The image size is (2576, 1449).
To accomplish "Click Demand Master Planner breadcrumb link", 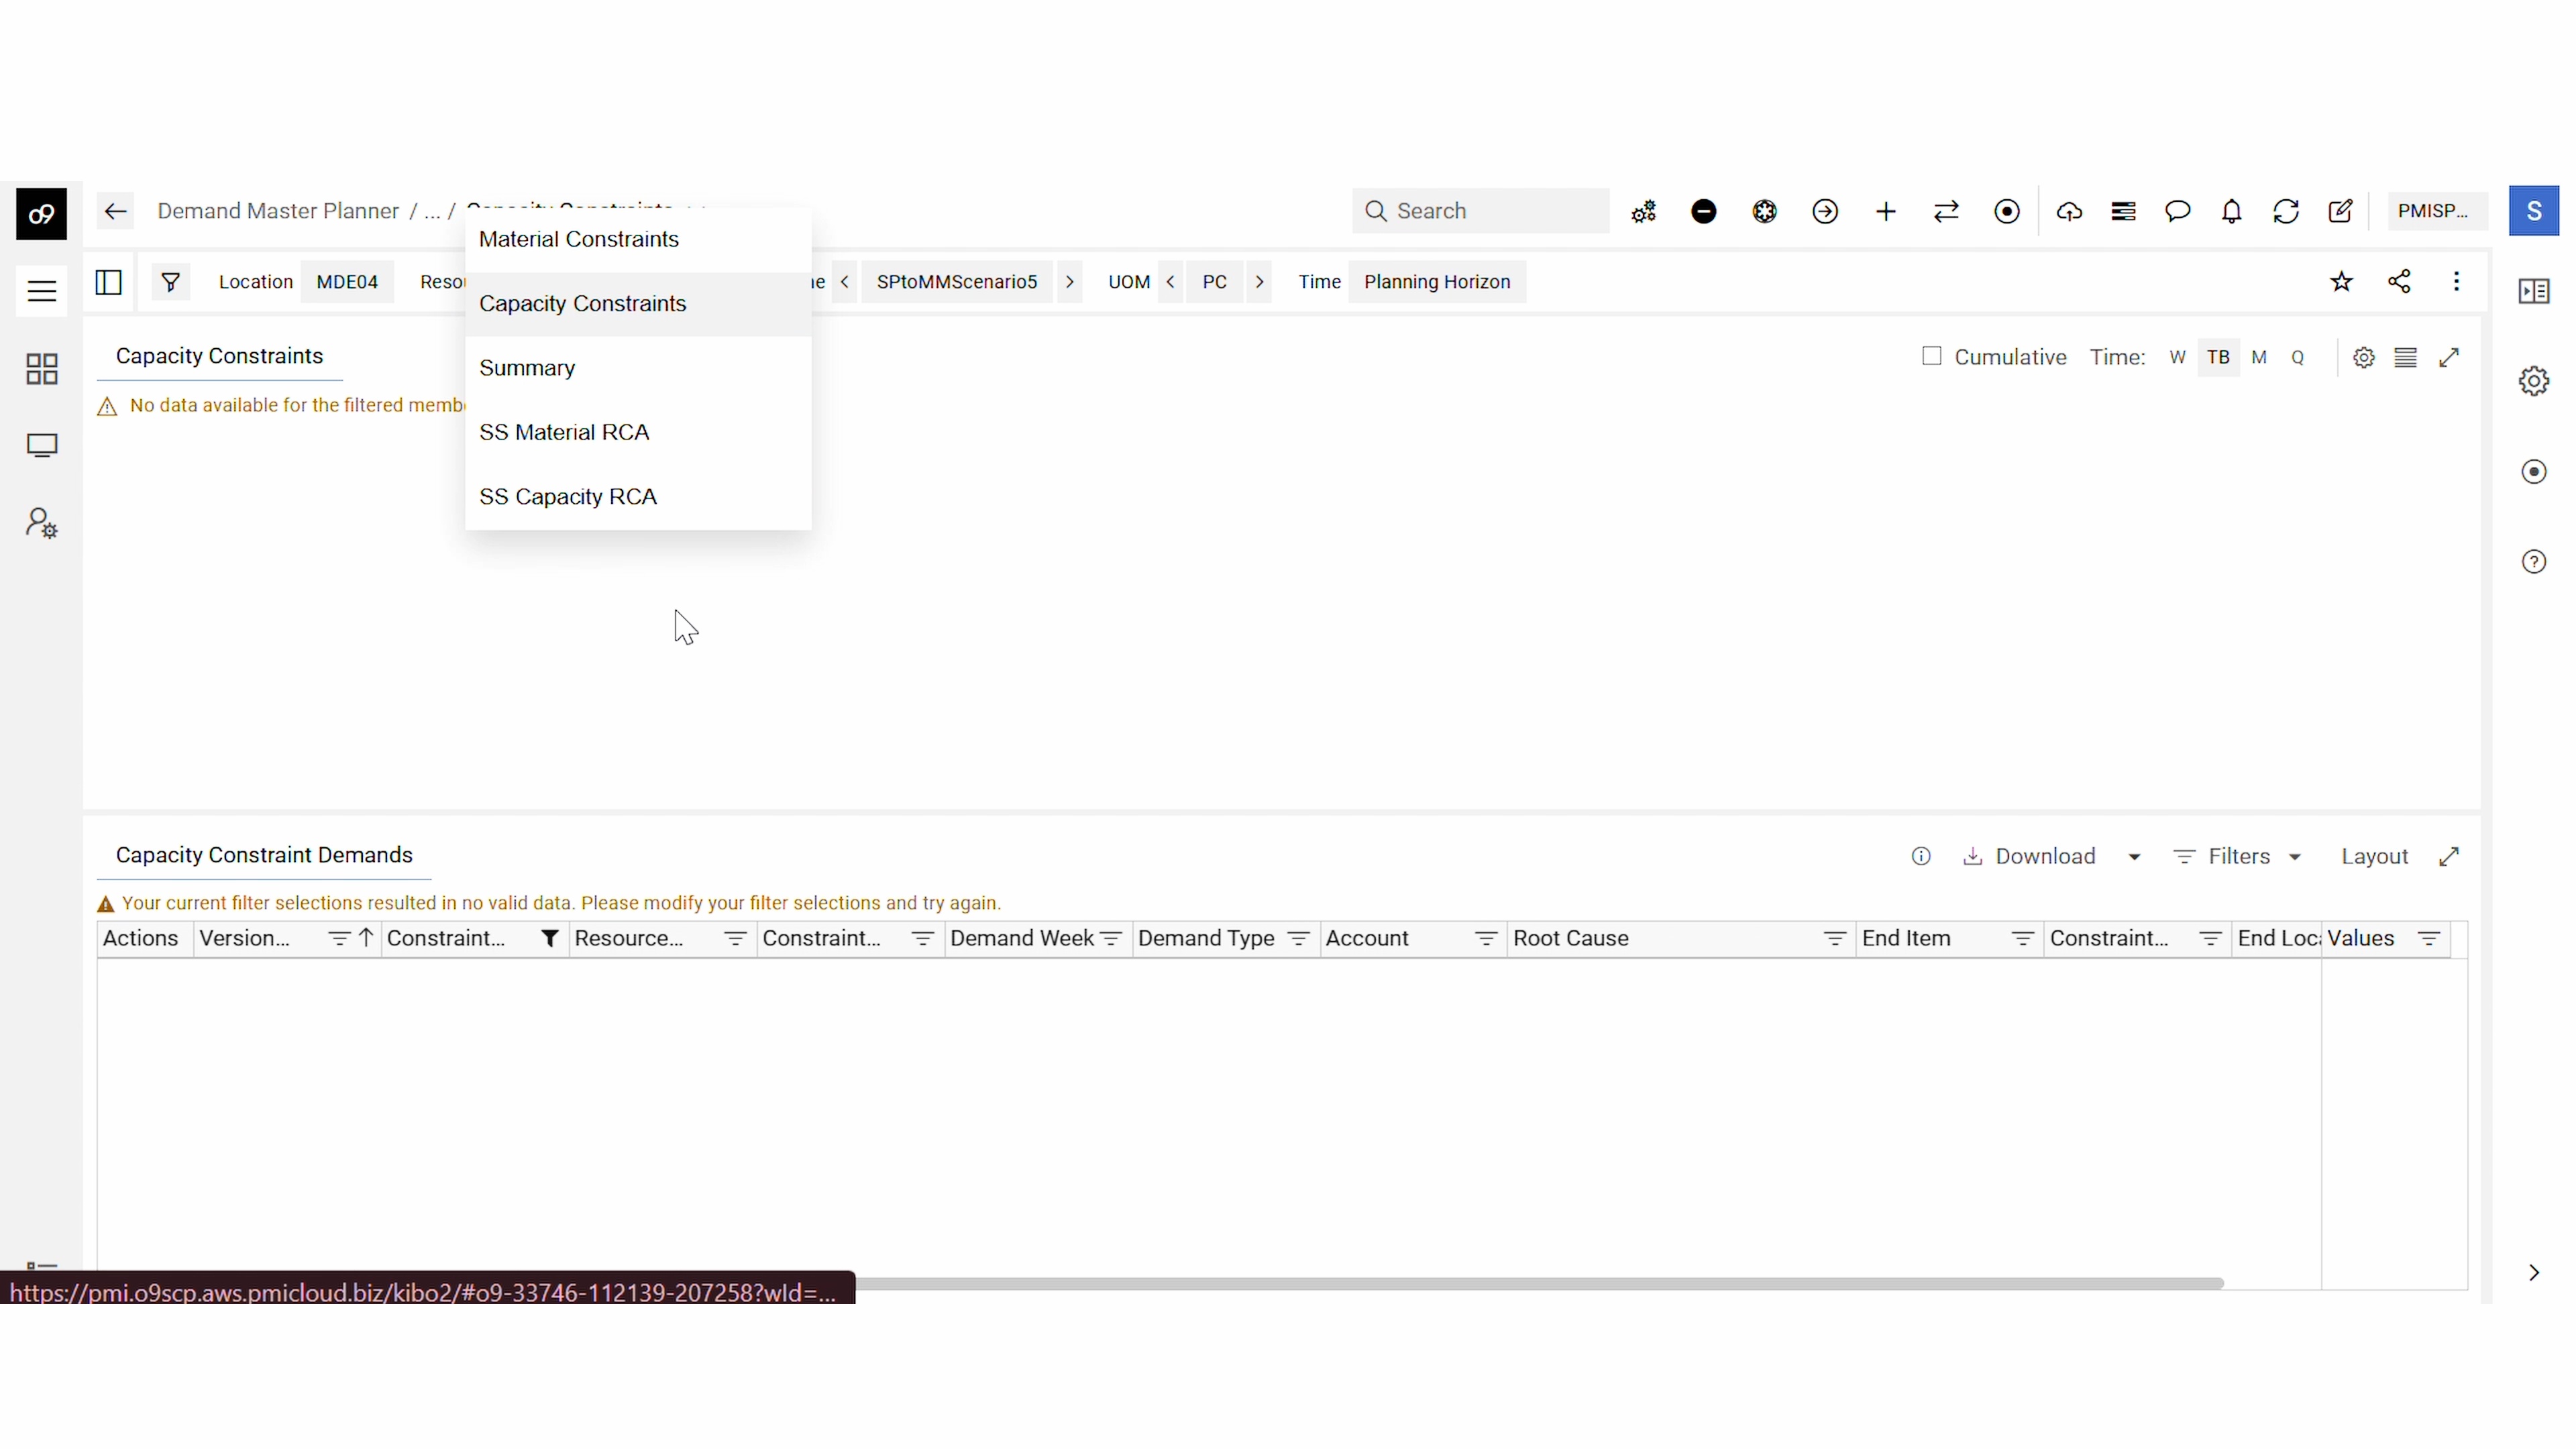I will 277,211.
